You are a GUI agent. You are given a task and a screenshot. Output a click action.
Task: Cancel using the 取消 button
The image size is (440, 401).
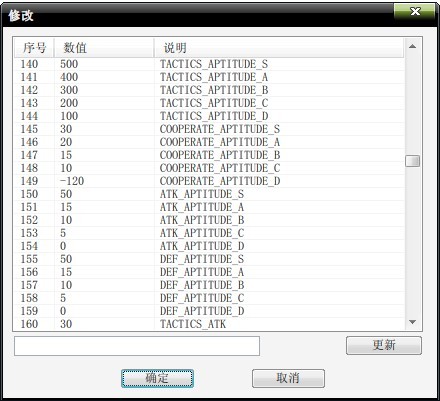pyautogui.click(x=288, y=378)
